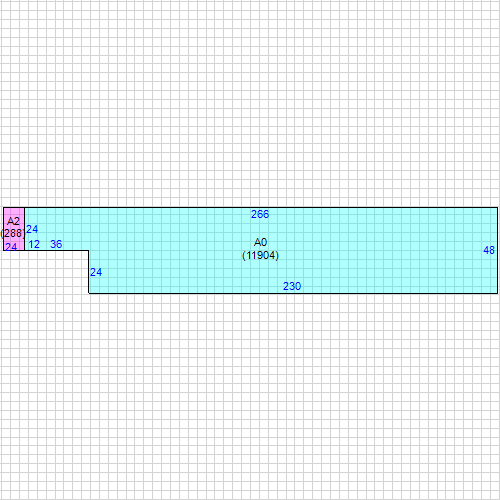This screenshot has height=500, width=500.
Task: Click the (11904) area value
Action: 260,255
